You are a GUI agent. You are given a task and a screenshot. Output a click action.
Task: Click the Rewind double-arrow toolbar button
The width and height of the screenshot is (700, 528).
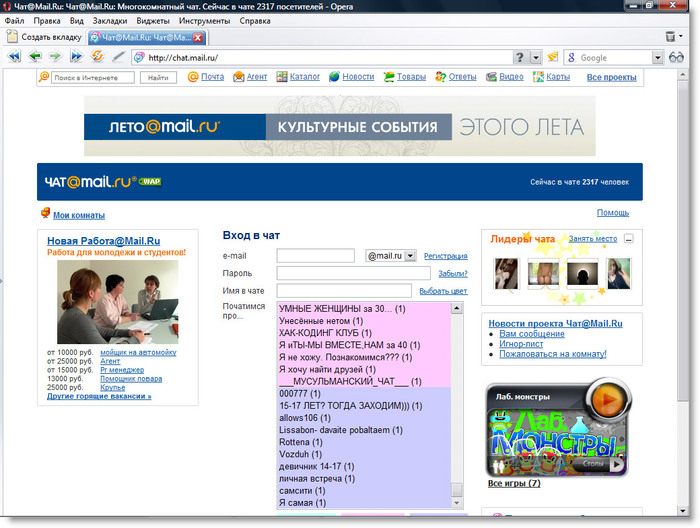[14, 57]
